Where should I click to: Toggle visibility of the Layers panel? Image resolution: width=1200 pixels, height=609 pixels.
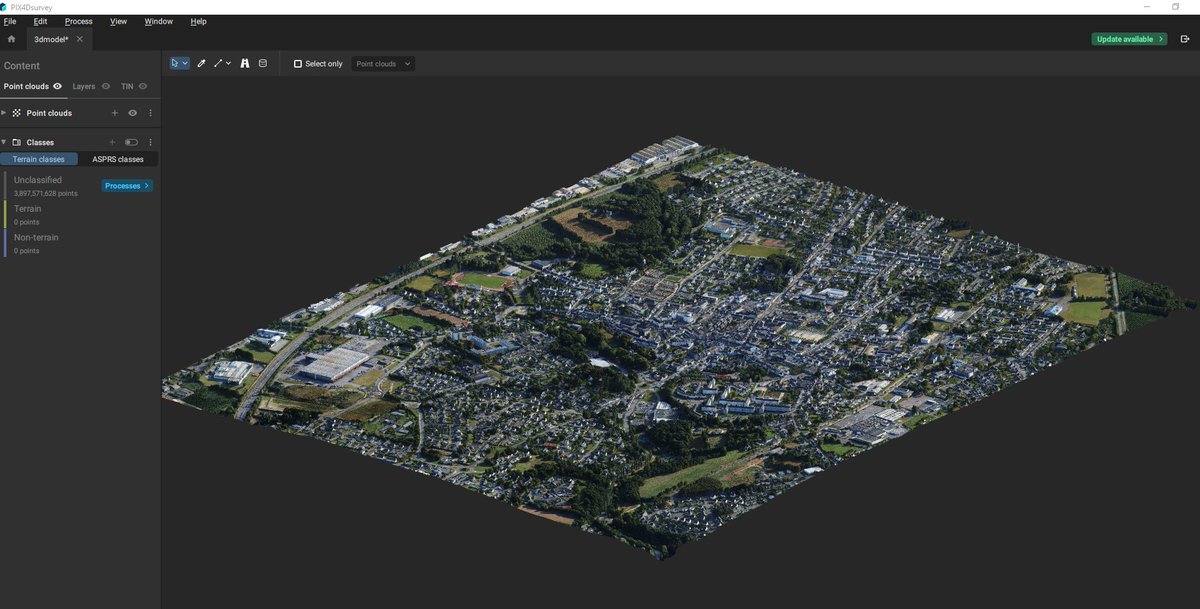tap(106, 86)
